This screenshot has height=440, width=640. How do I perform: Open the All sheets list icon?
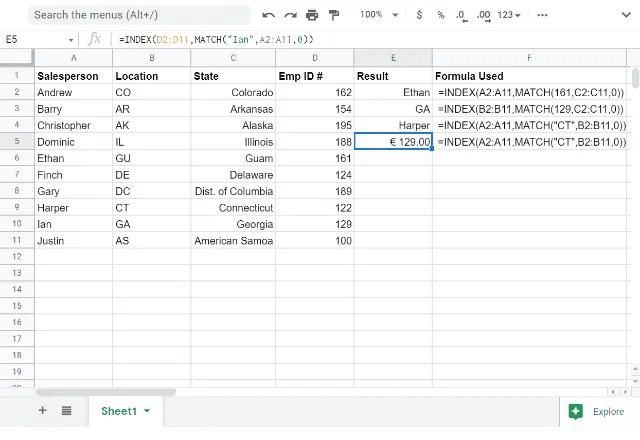coord(67,410)
